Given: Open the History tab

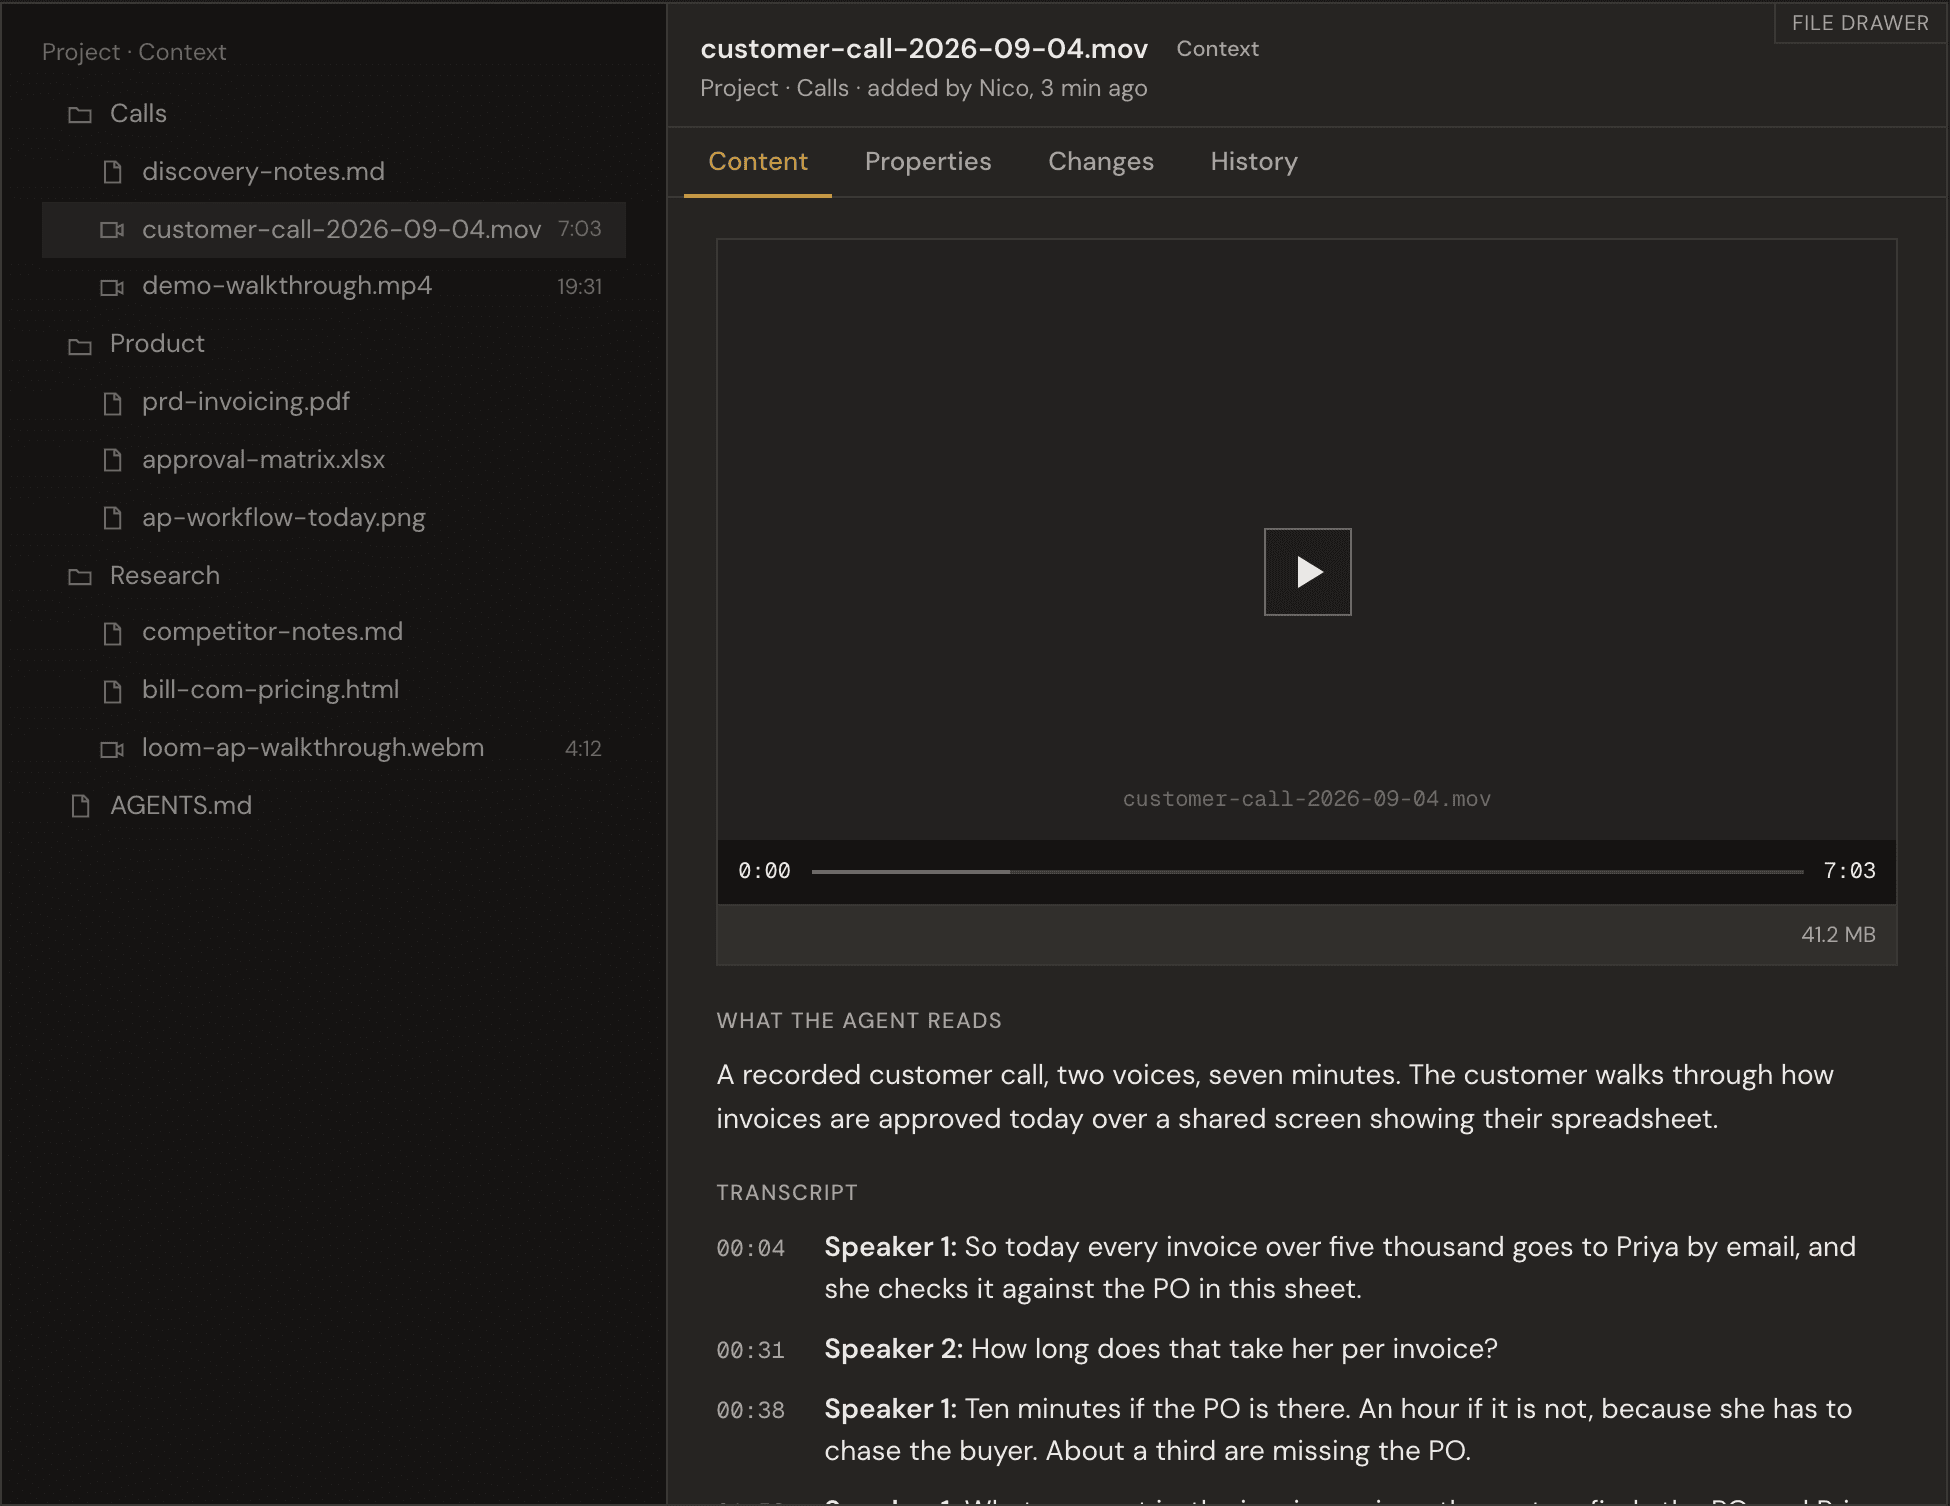Looking at the screenshot, I should [x=1254, y=162].
